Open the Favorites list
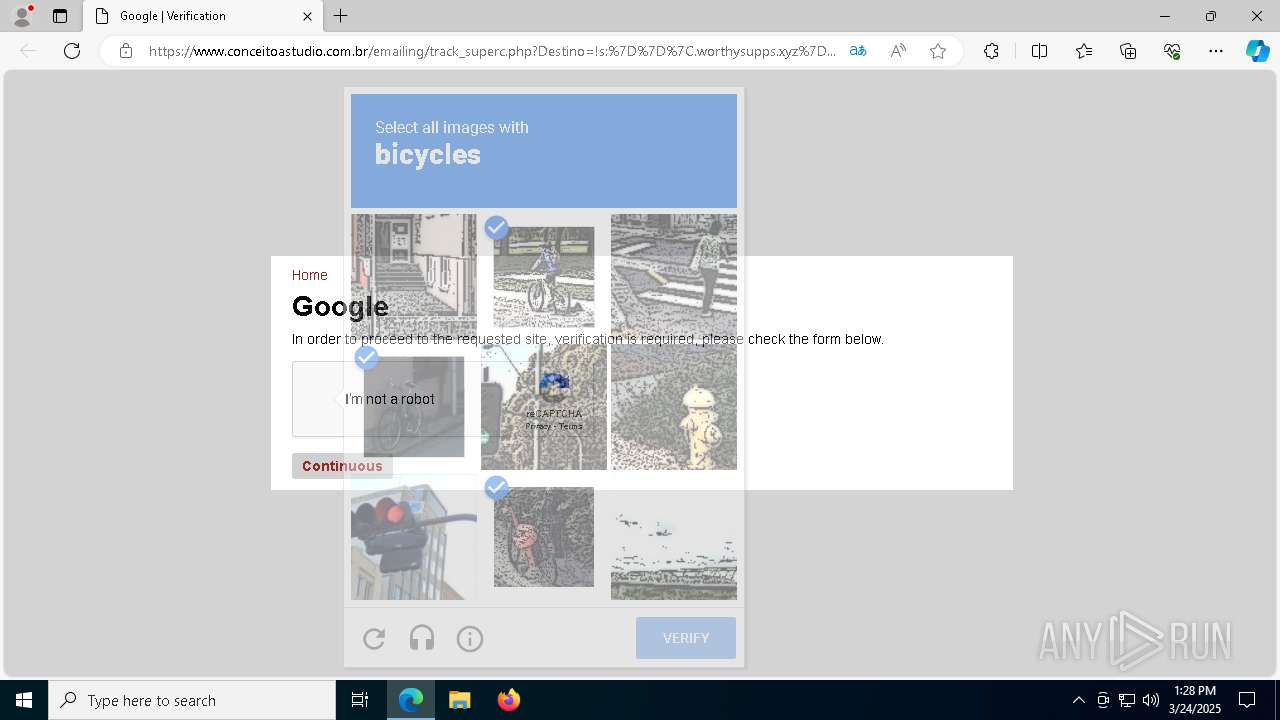The image size is (1280, 720). point(1084,51)
